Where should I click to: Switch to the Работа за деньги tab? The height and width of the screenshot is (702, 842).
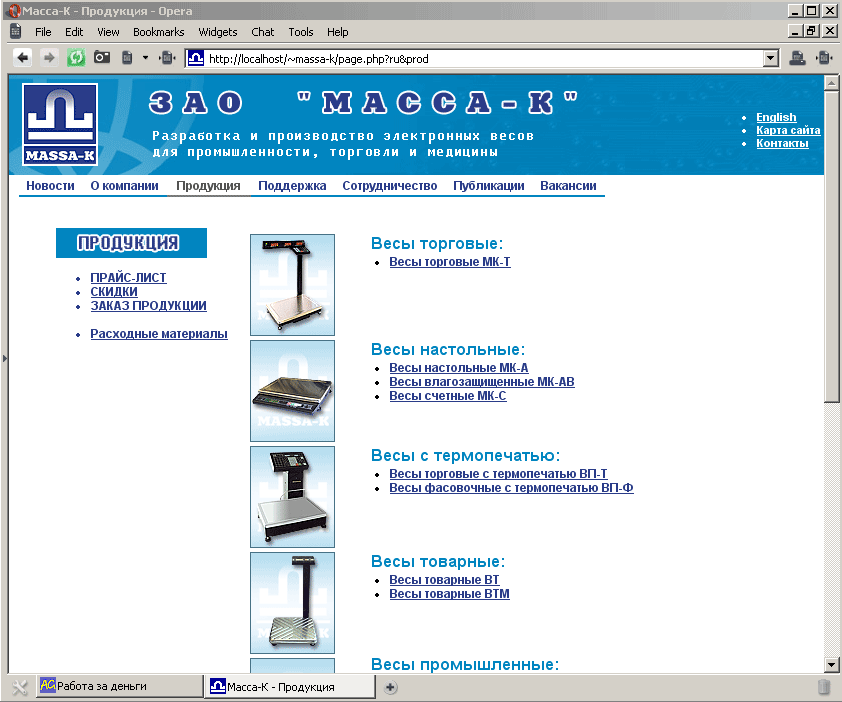click(x=119, y=686)
